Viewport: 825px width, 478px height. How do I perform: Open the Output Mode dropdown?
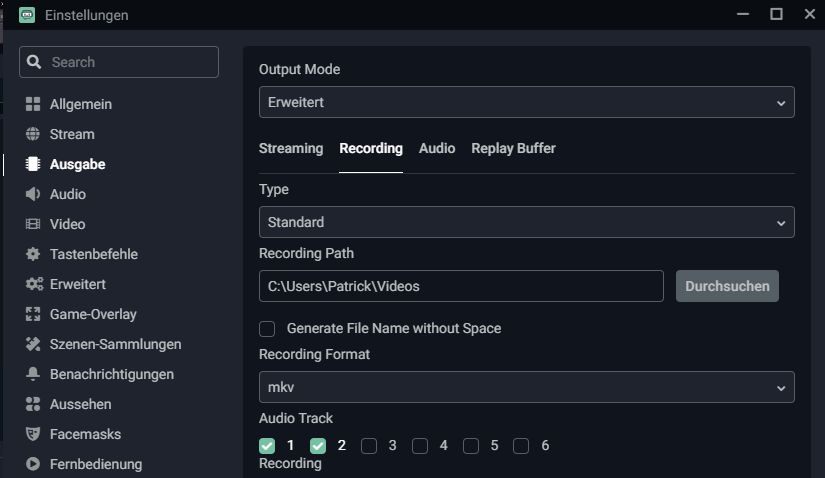coord(527,102)
